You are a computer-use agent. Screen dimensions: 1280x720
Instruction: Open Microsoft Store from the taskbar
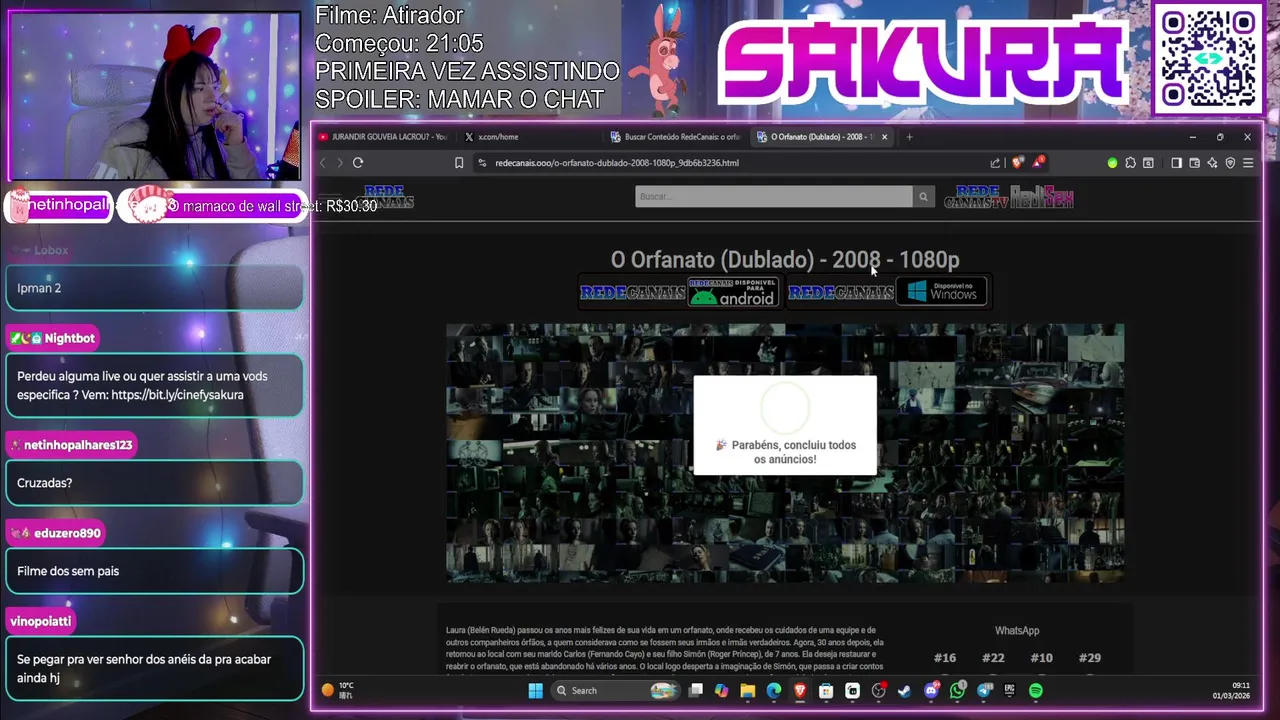pyautogui.click(x=826, y=690)
